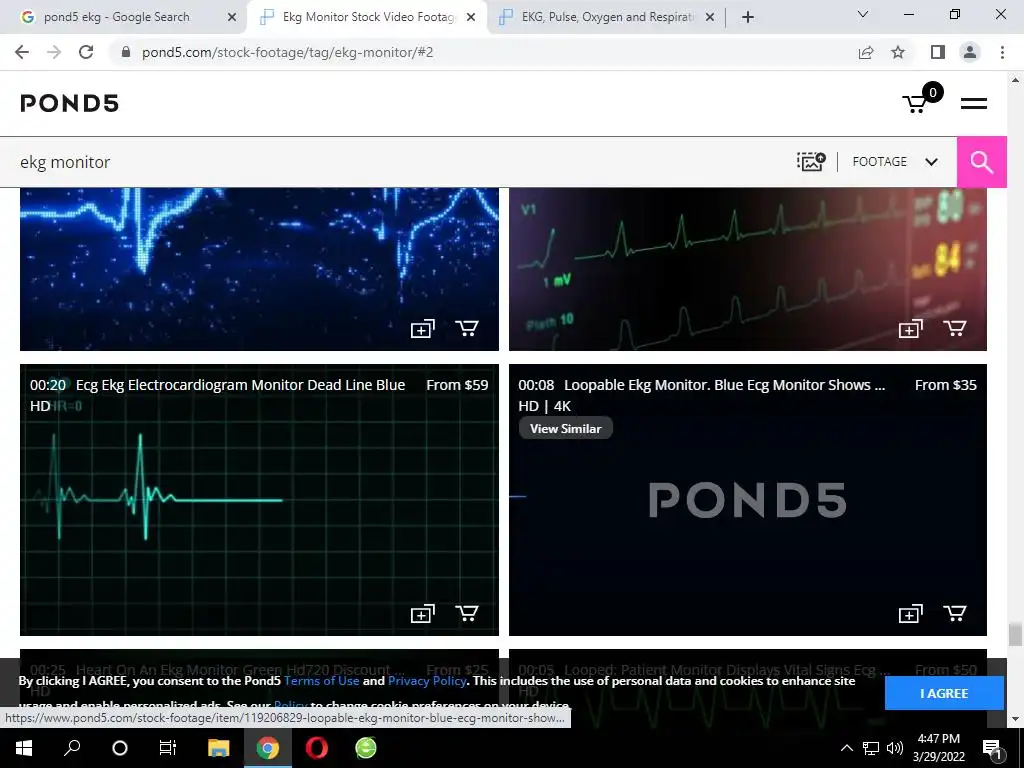The height and width of the screenshot is (768, 1024).
Task: Add Loopable Ekg Monitor clip to collection
Action: (910, 614)
